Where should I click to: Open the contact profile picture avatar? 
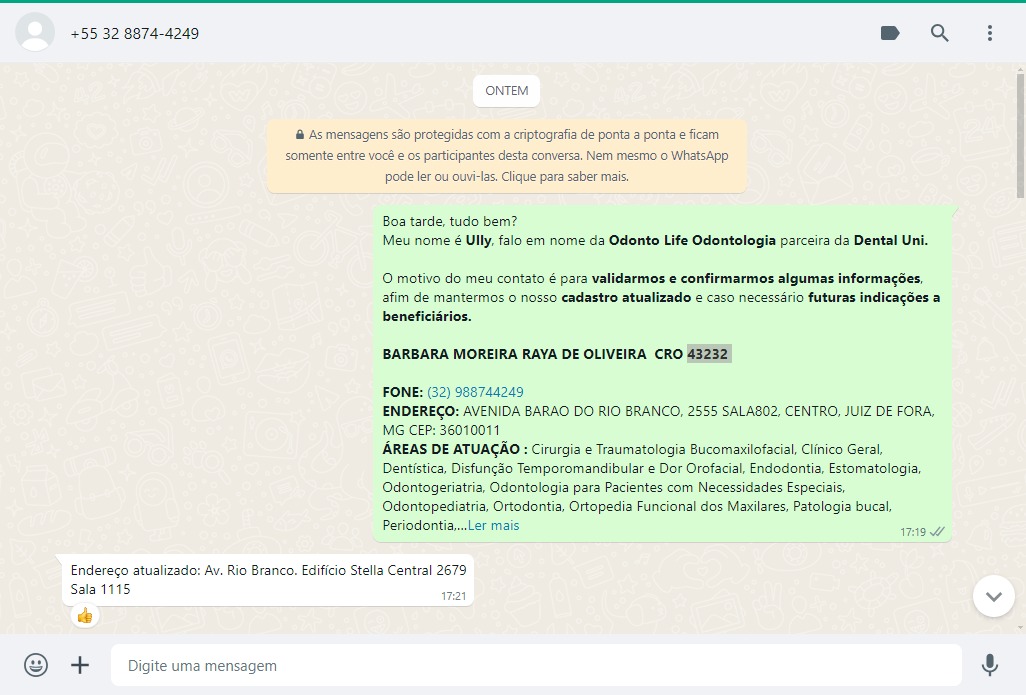[35, 33]
